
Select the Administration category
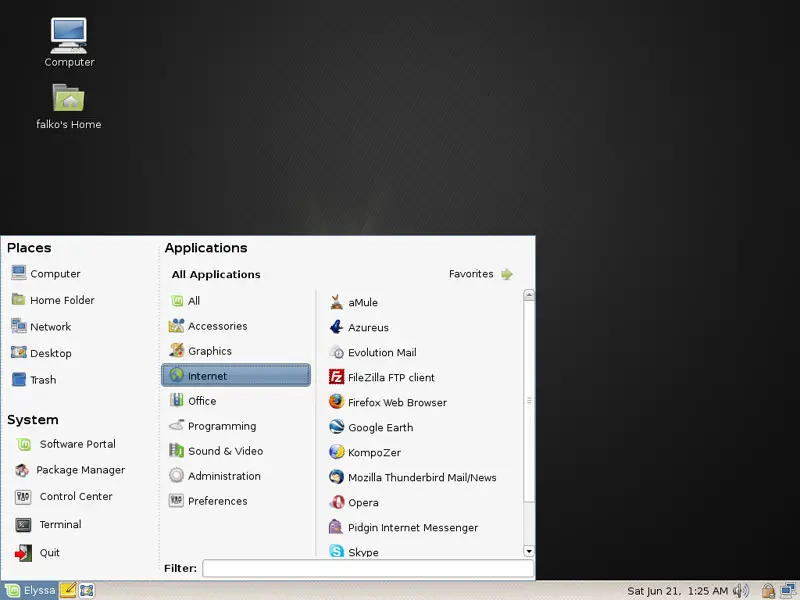(236, 476)
